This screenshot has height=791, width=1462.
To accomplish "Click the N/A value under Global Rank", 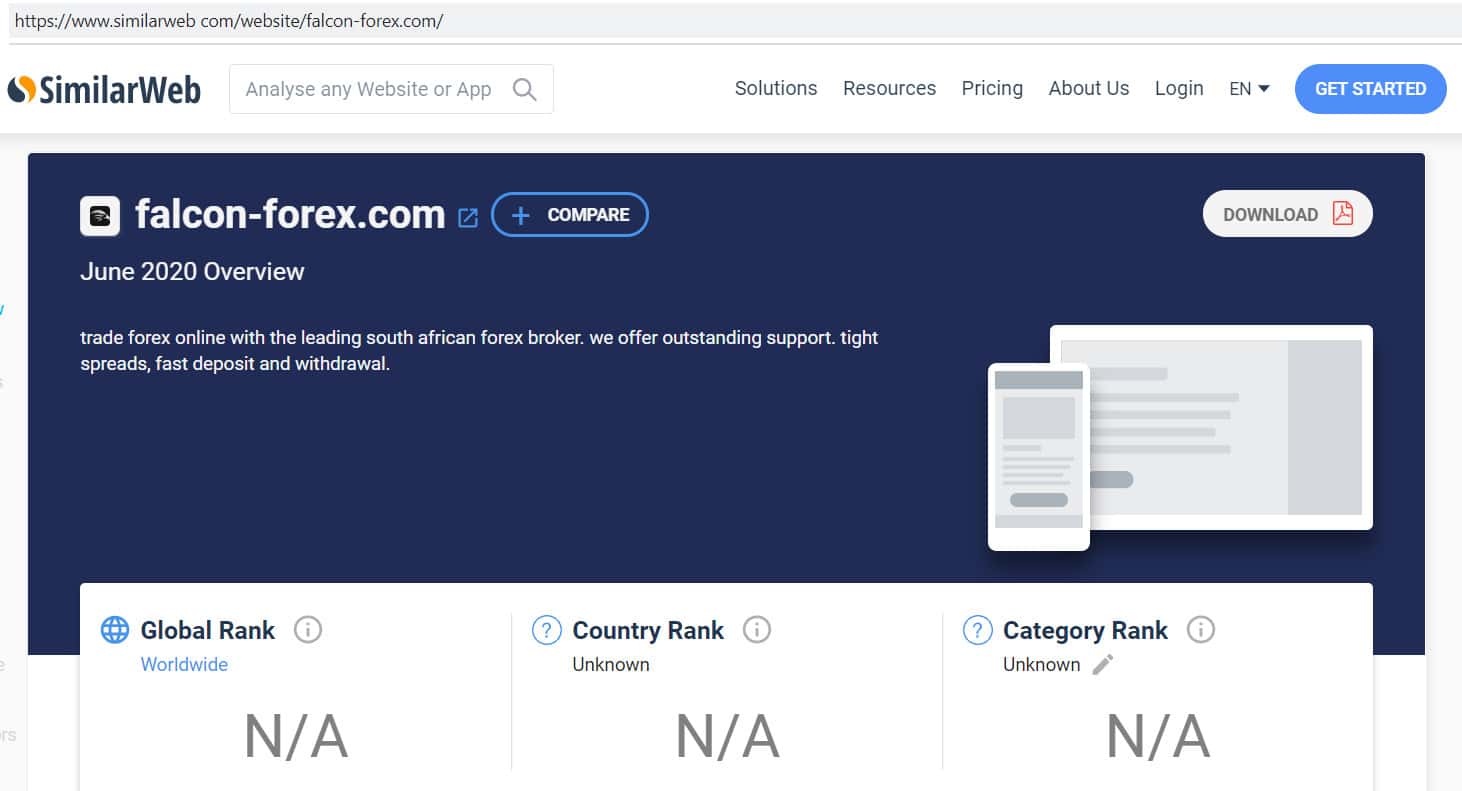I will pos(296,737).
